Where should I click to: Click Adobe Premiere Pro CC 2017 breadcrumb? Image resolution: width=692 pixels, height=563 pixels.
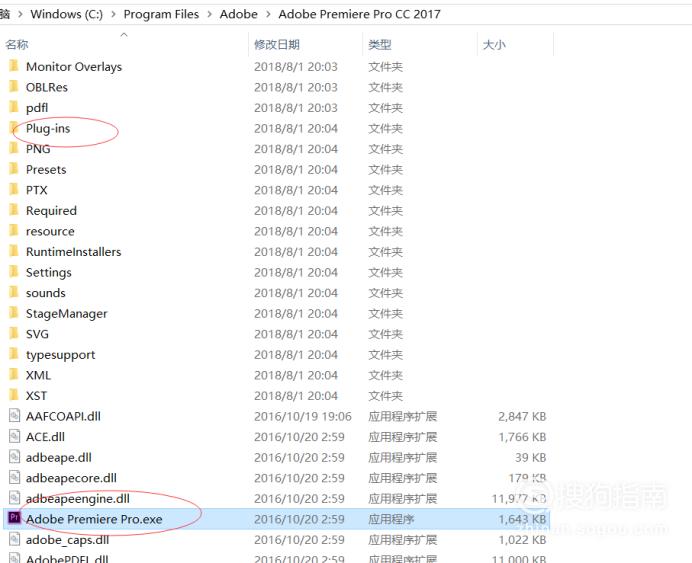pos(359,14)
